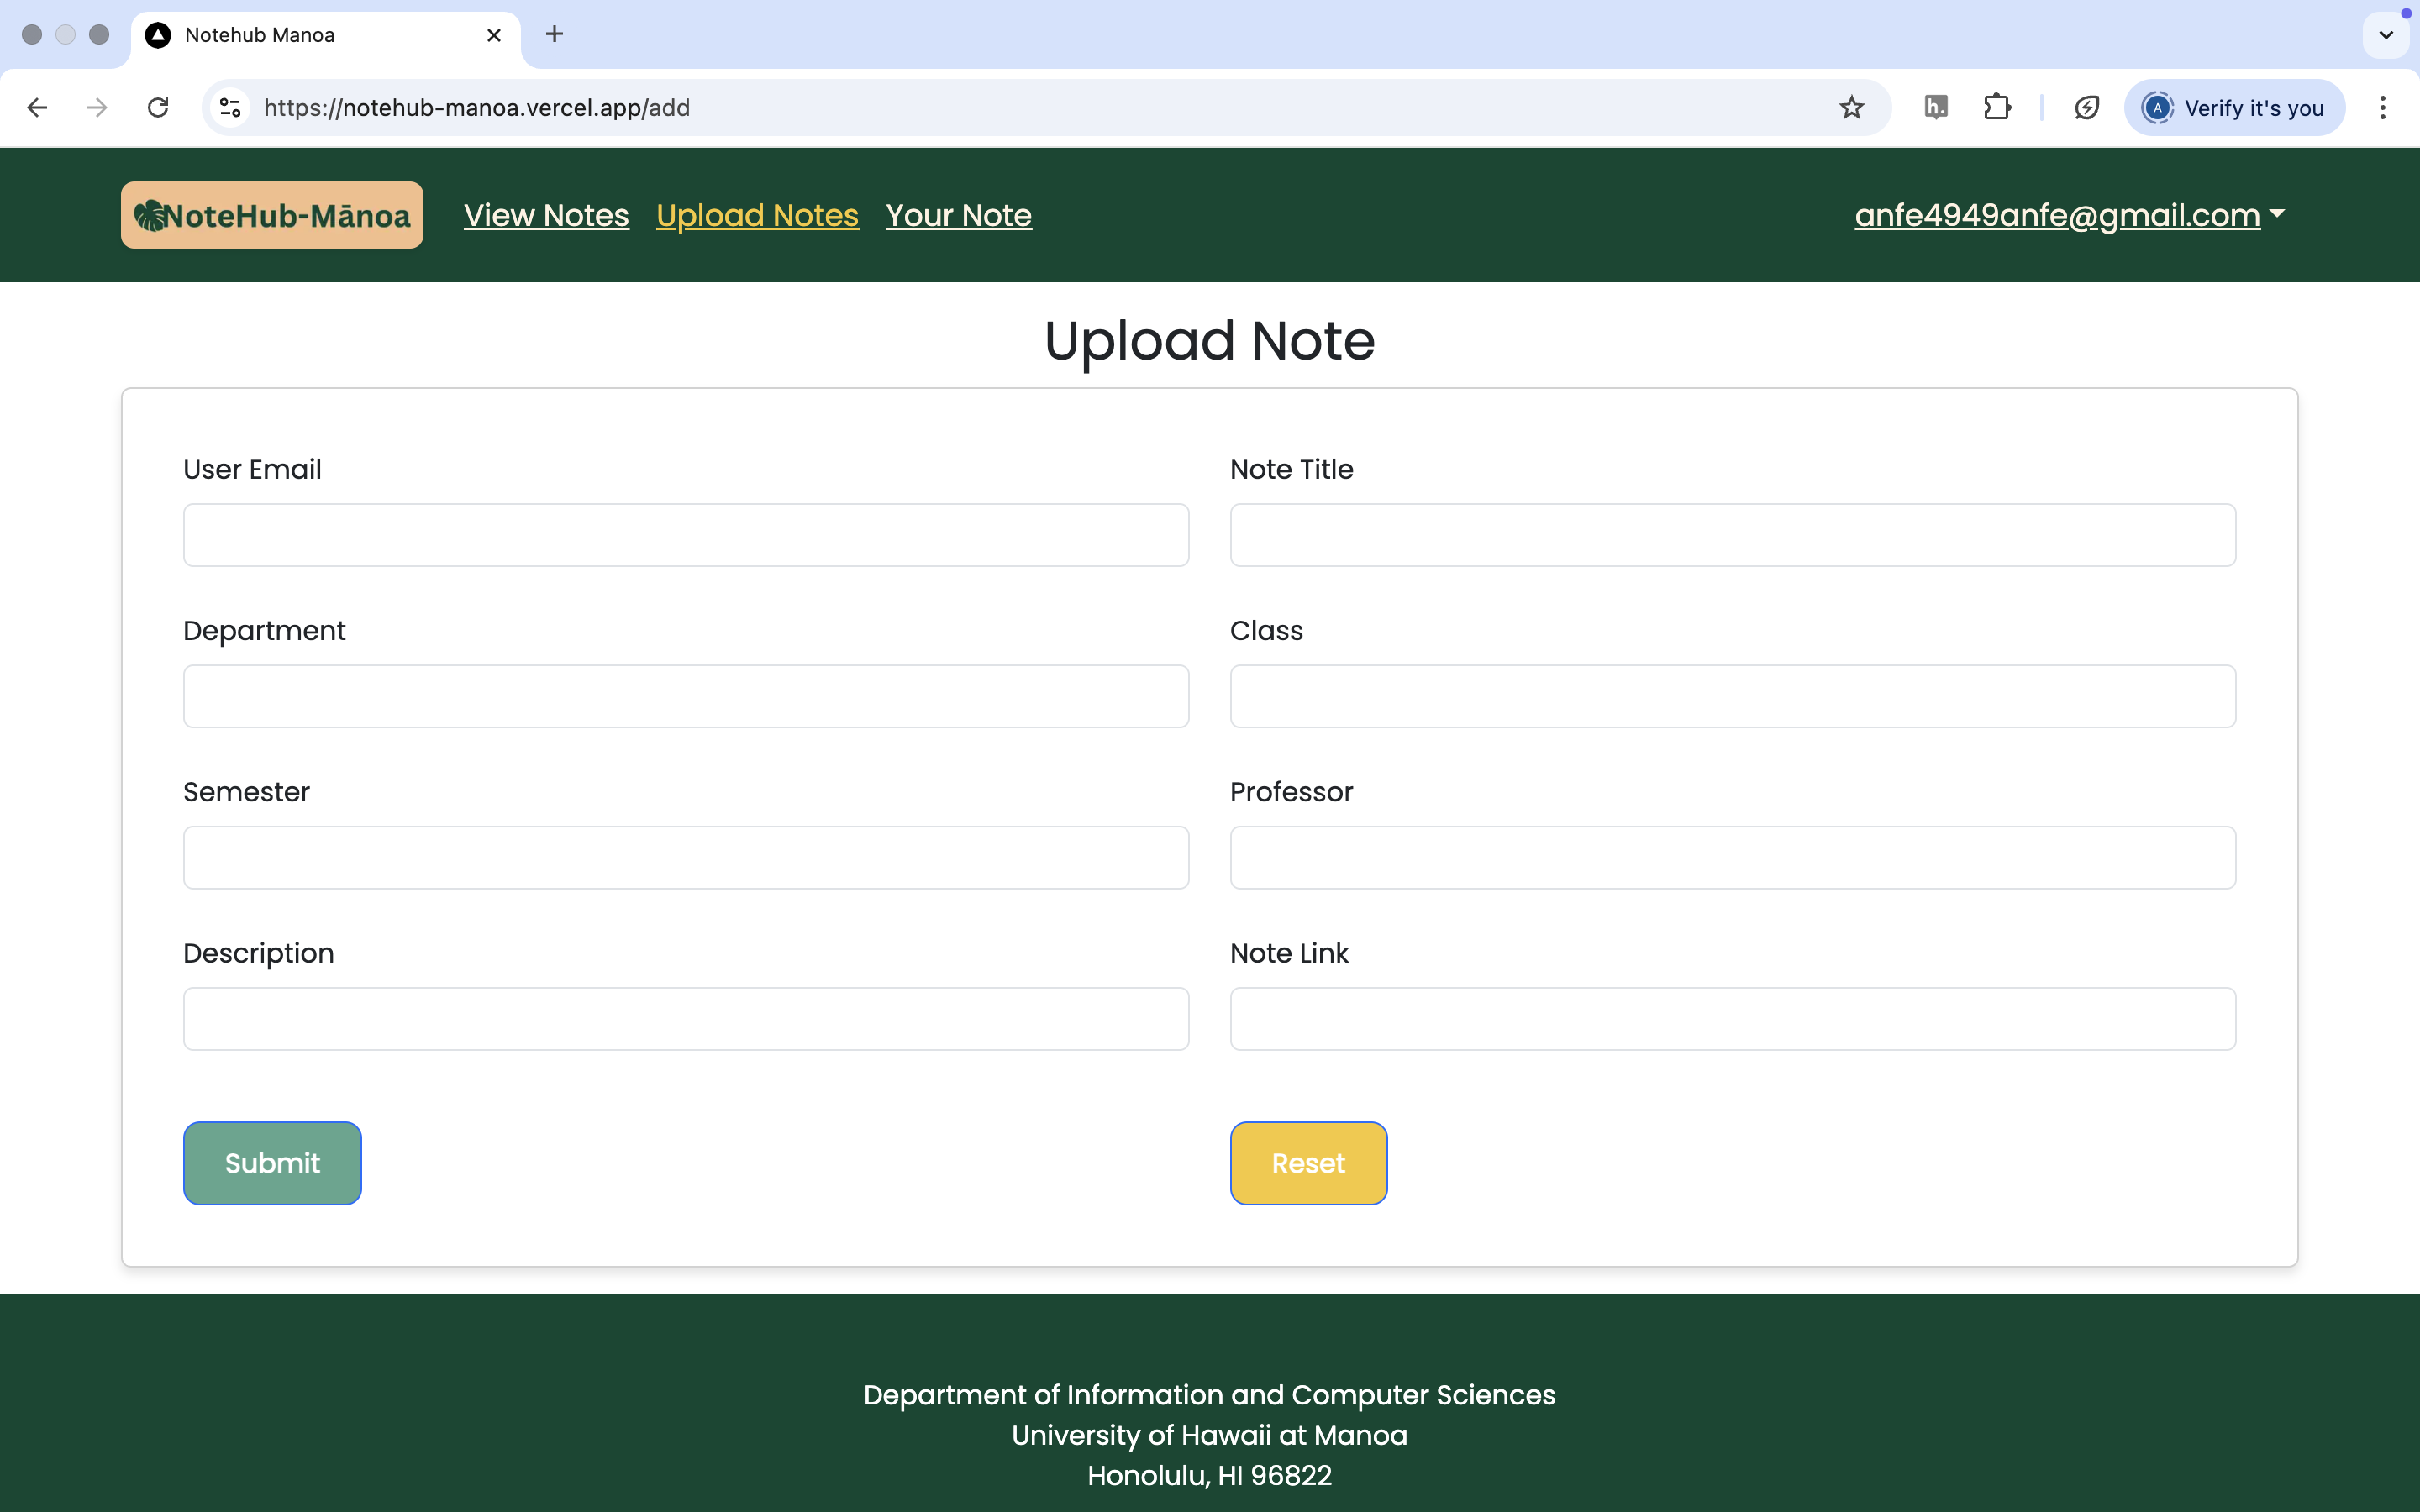
Task: Select the Upload Notes nav link
Action: (x=757, y=215)
